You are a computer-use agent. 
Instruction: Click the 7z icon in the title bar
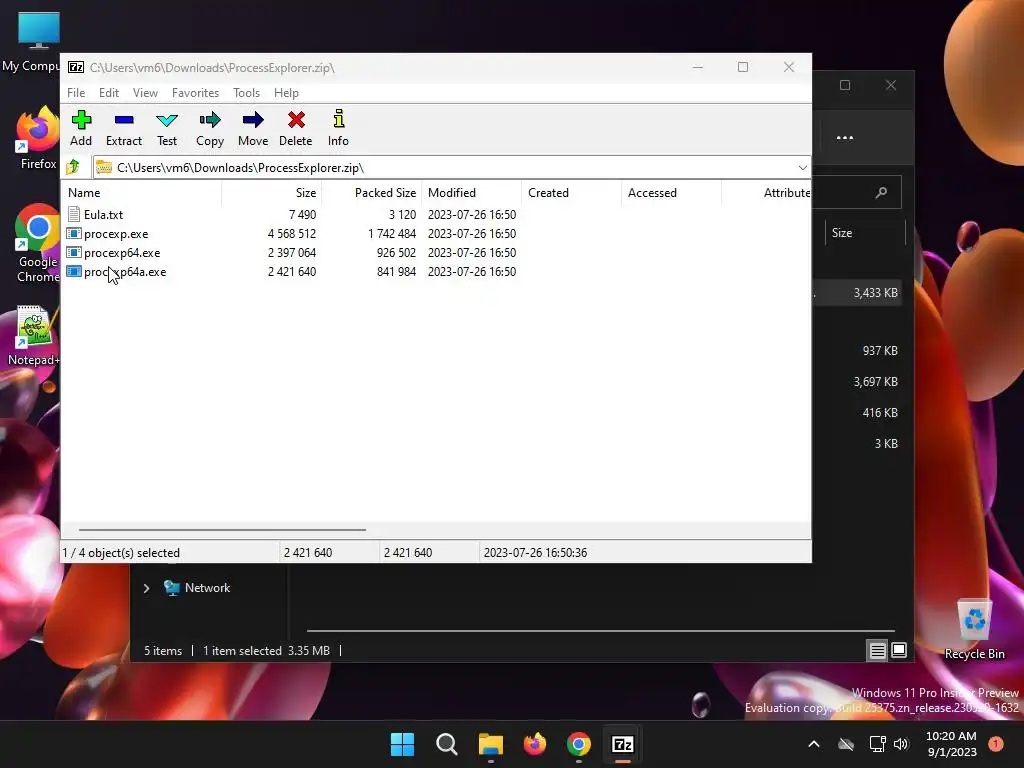76,67
